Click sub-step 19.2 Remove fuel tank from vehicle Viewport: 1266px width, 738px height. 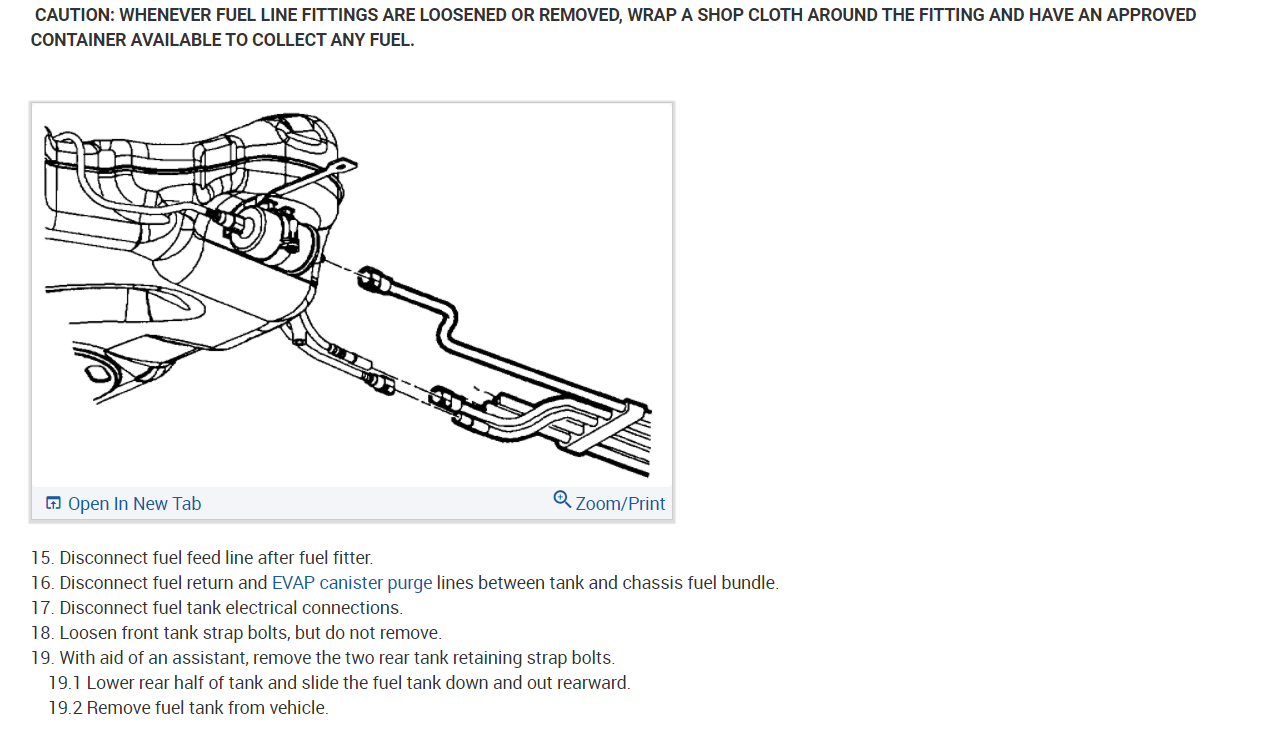189,708
